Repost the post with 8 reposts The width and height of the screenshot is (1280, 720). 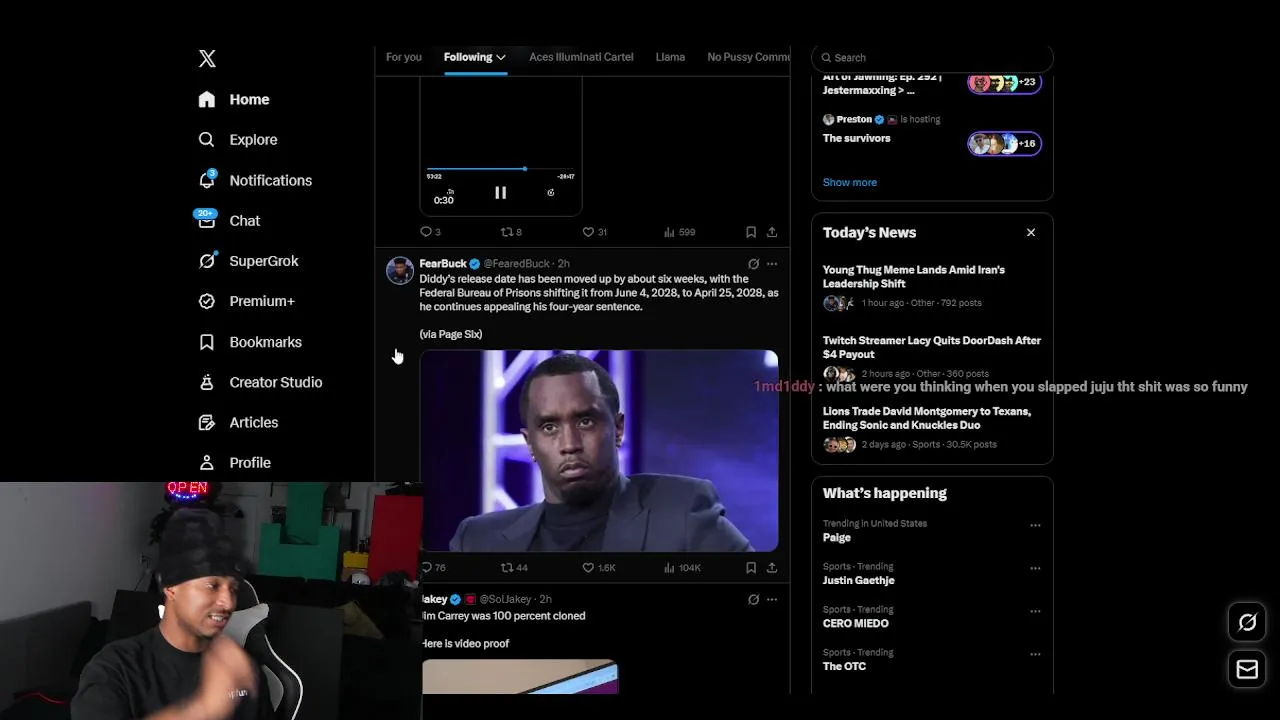tap(511, 232)
